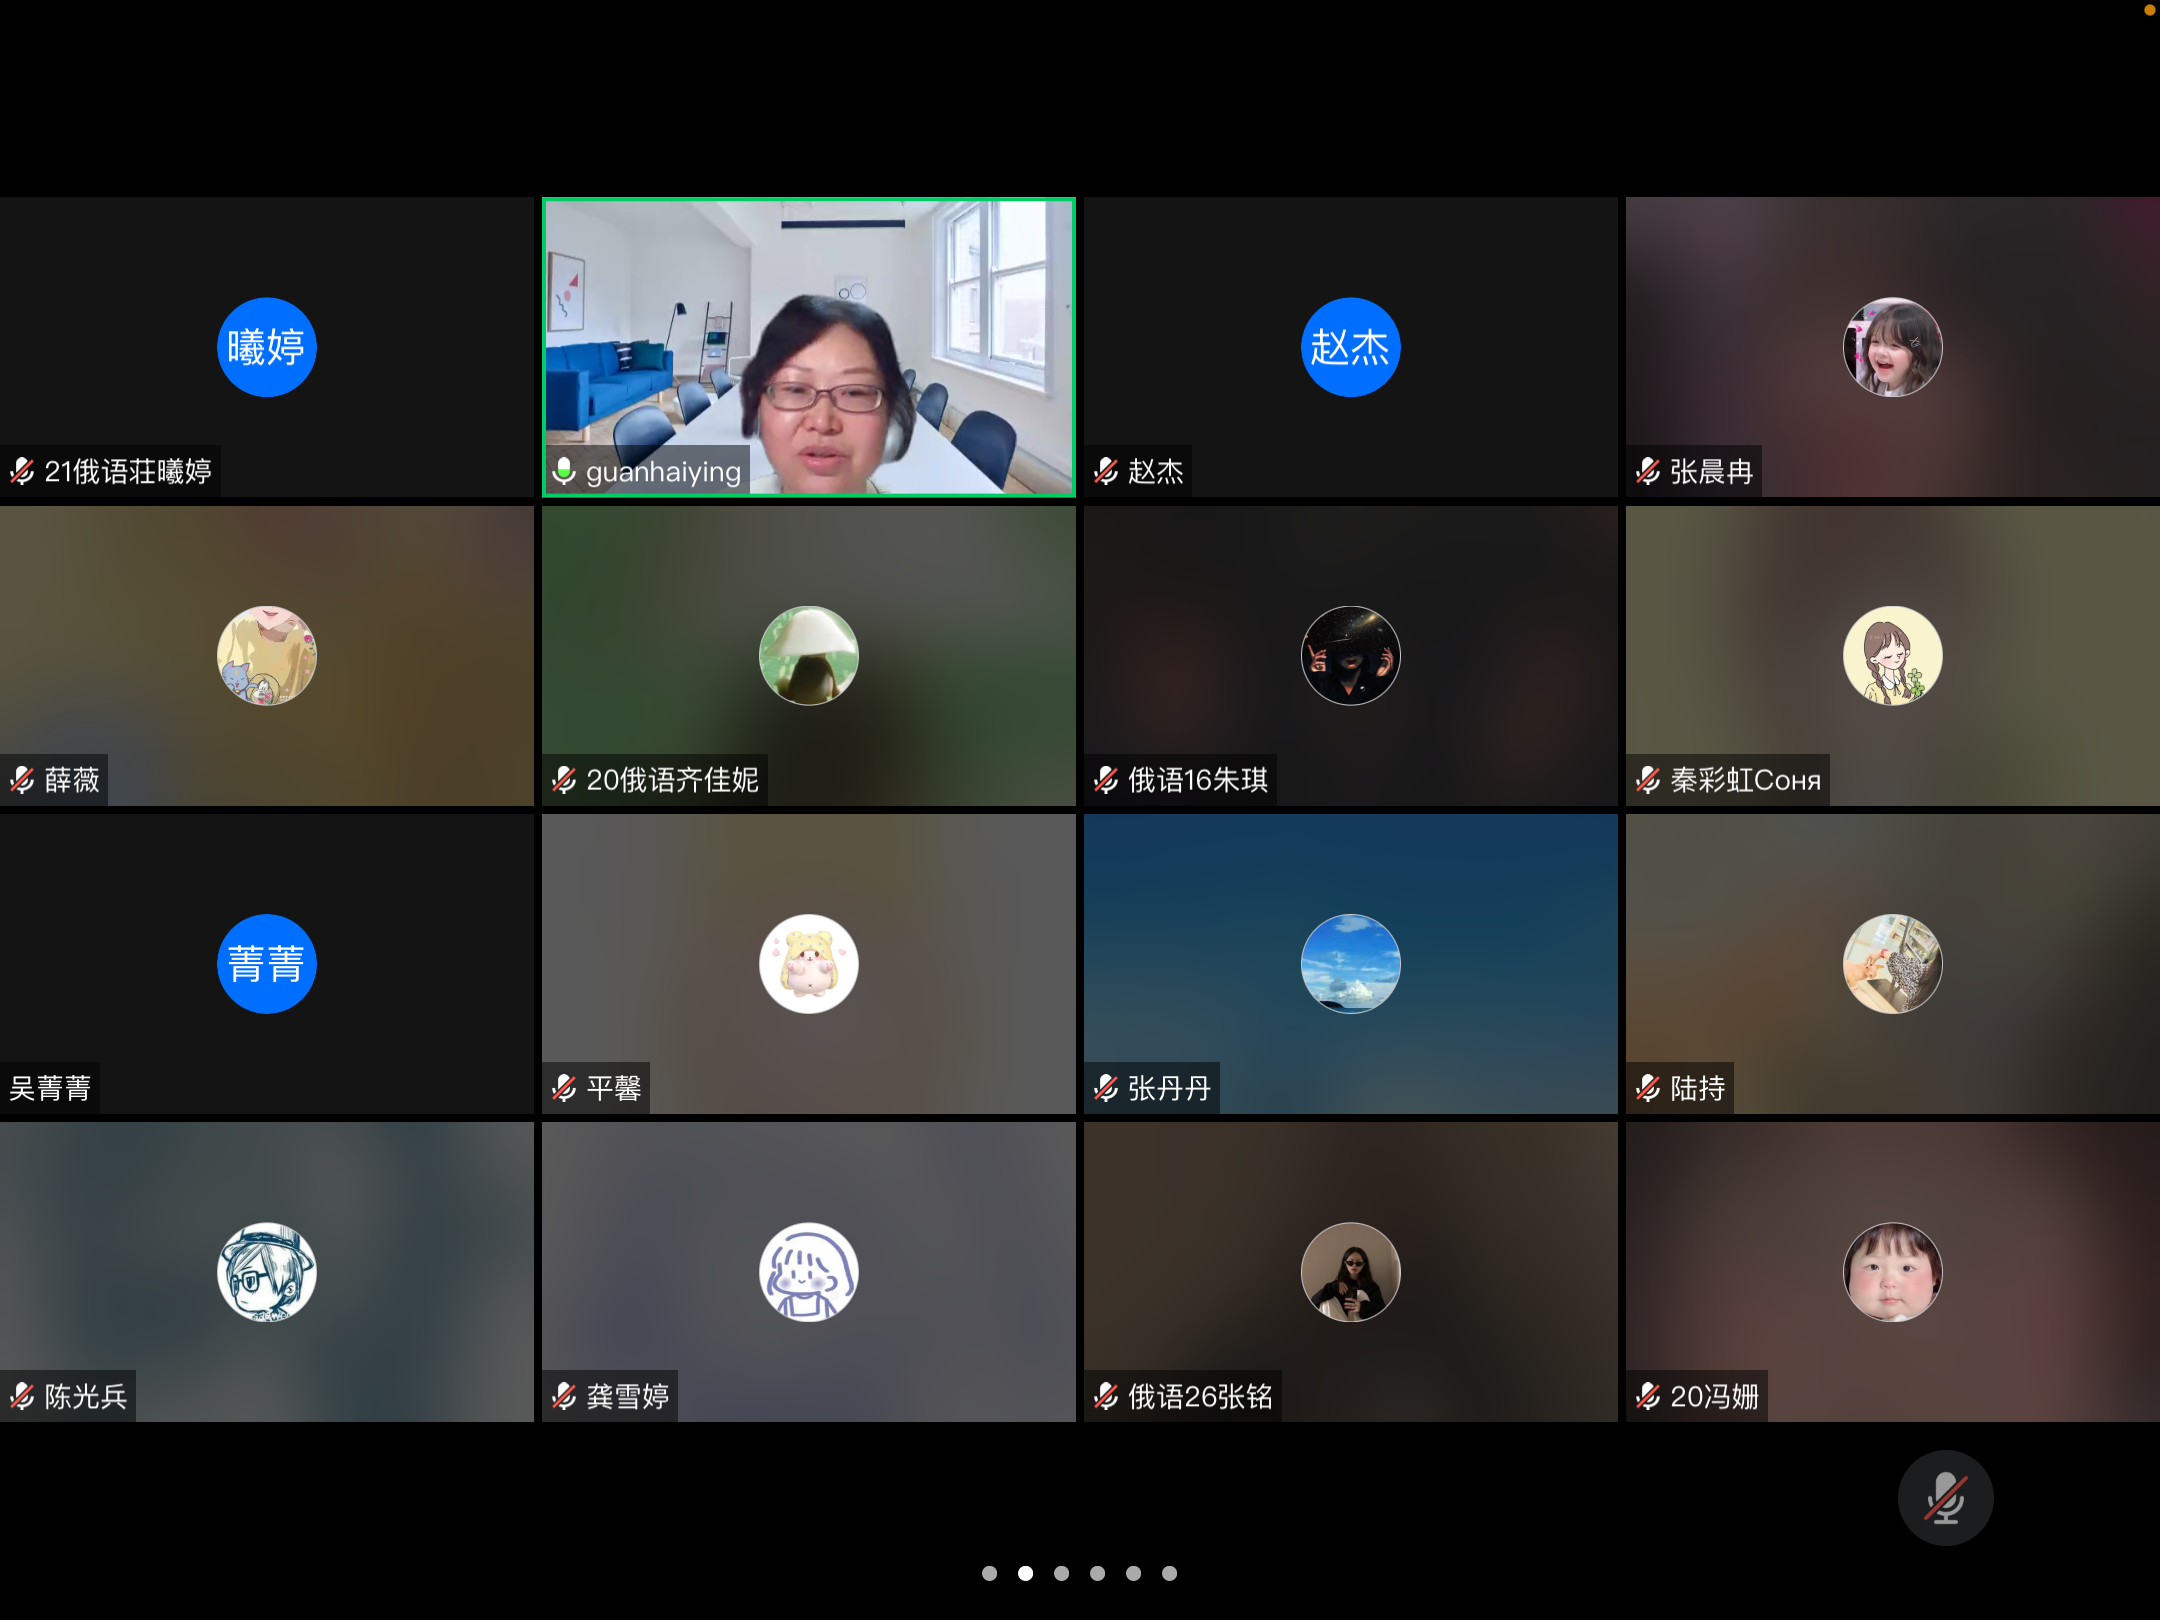Click muted mic icon beside 陆持

click(x=1648, y=1087)
